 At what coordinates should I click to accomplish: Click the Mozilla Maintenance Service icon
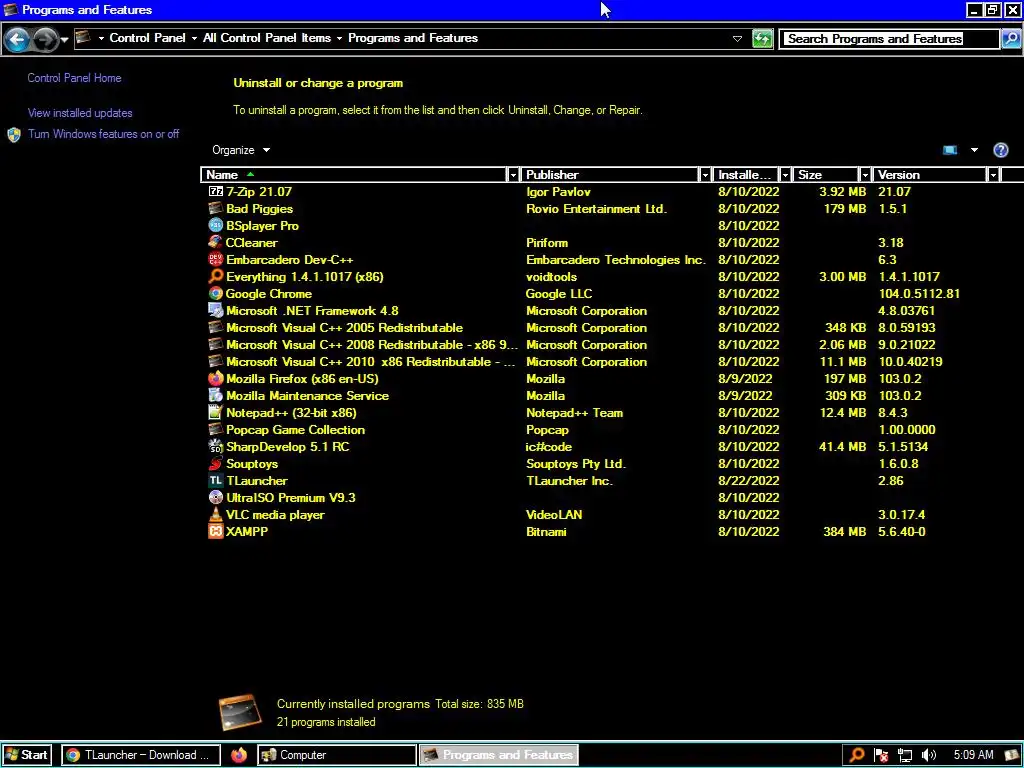(216, 395)
